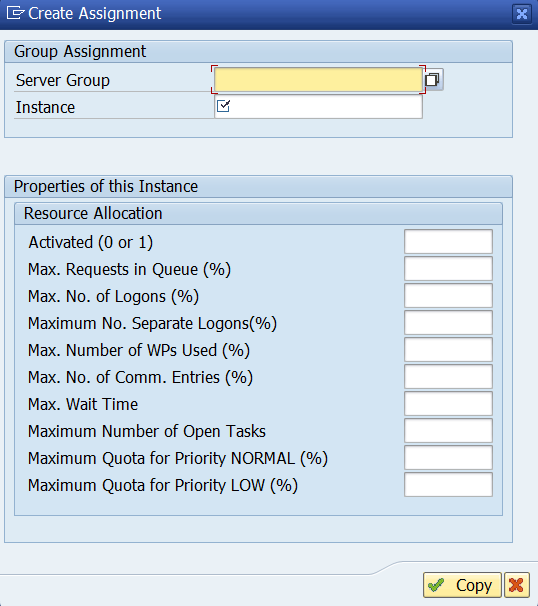Select the Max. Number of WPs Used field
This screenshot has width=538, height=606.
[448, 350]
